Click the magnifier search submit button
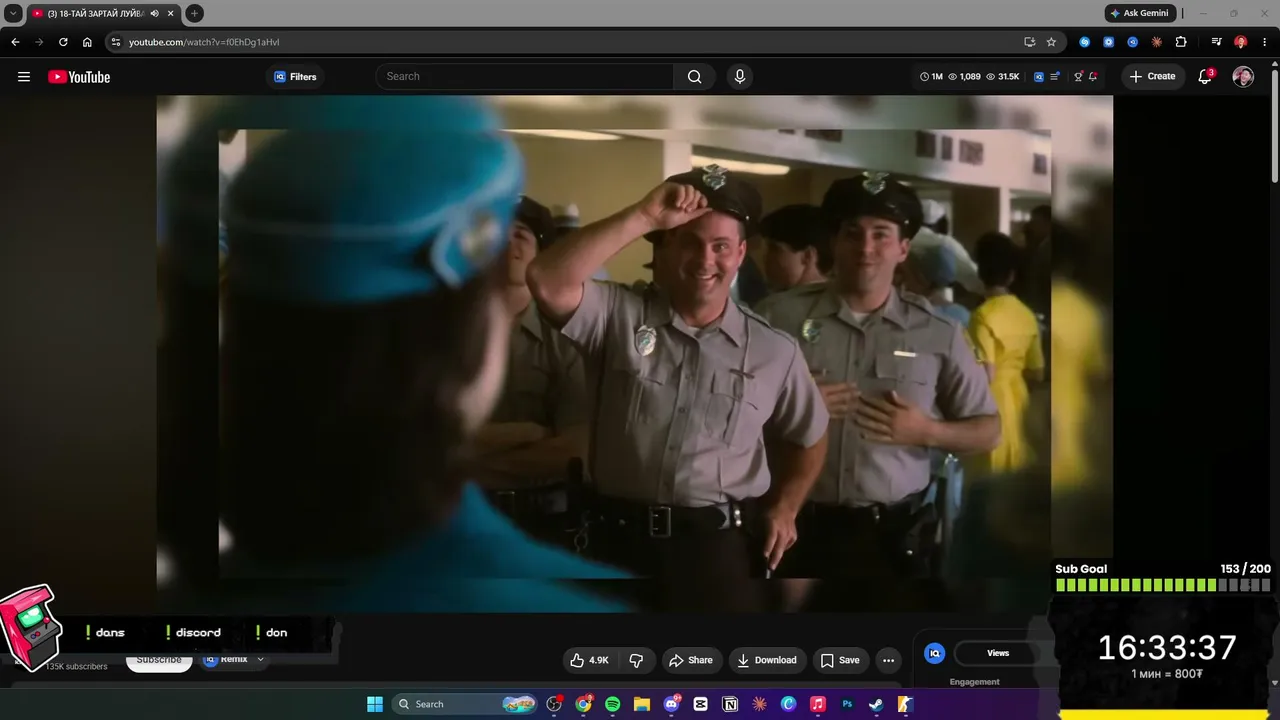Image resolution: width=1280 pixels, height=720 pixels. coord(695,77)
